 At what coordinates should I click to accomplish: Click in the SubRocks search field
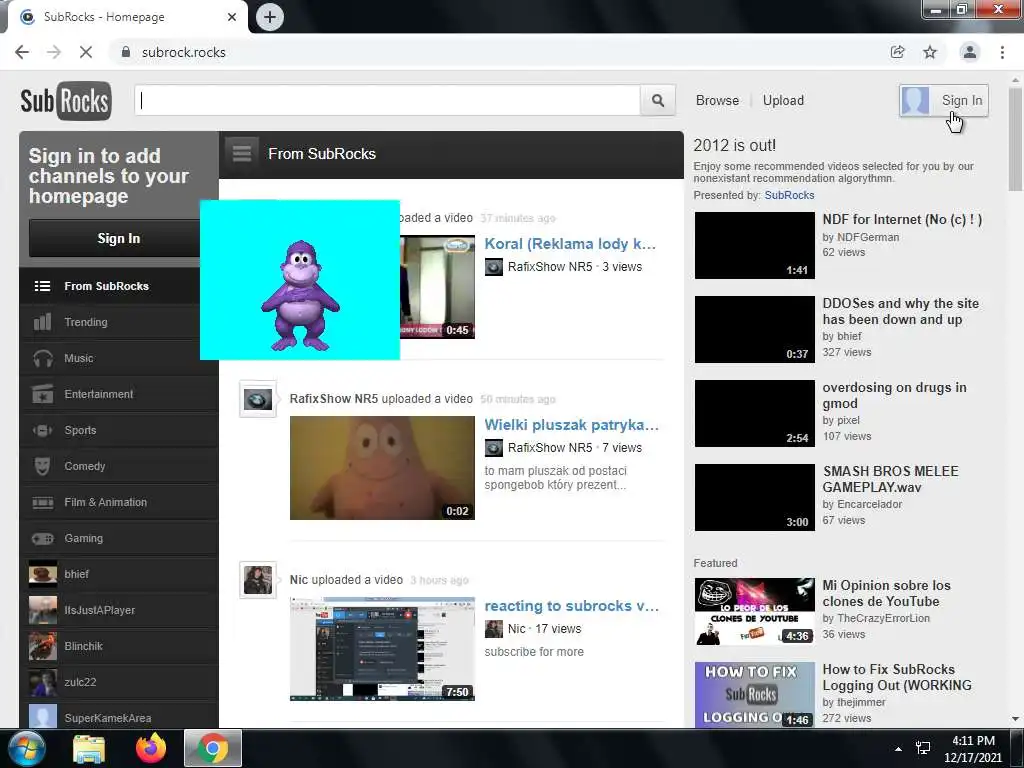coord(387,101)
